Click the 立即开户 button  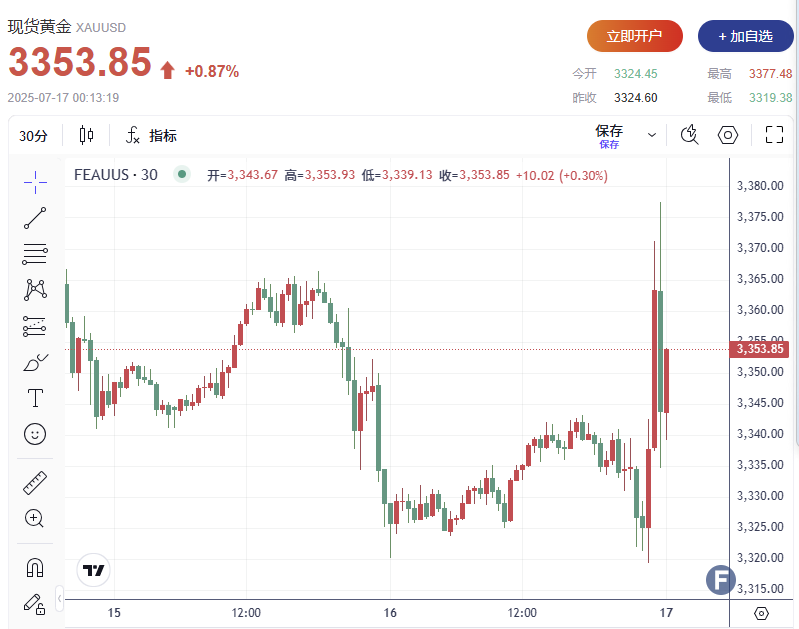point(635,36)
